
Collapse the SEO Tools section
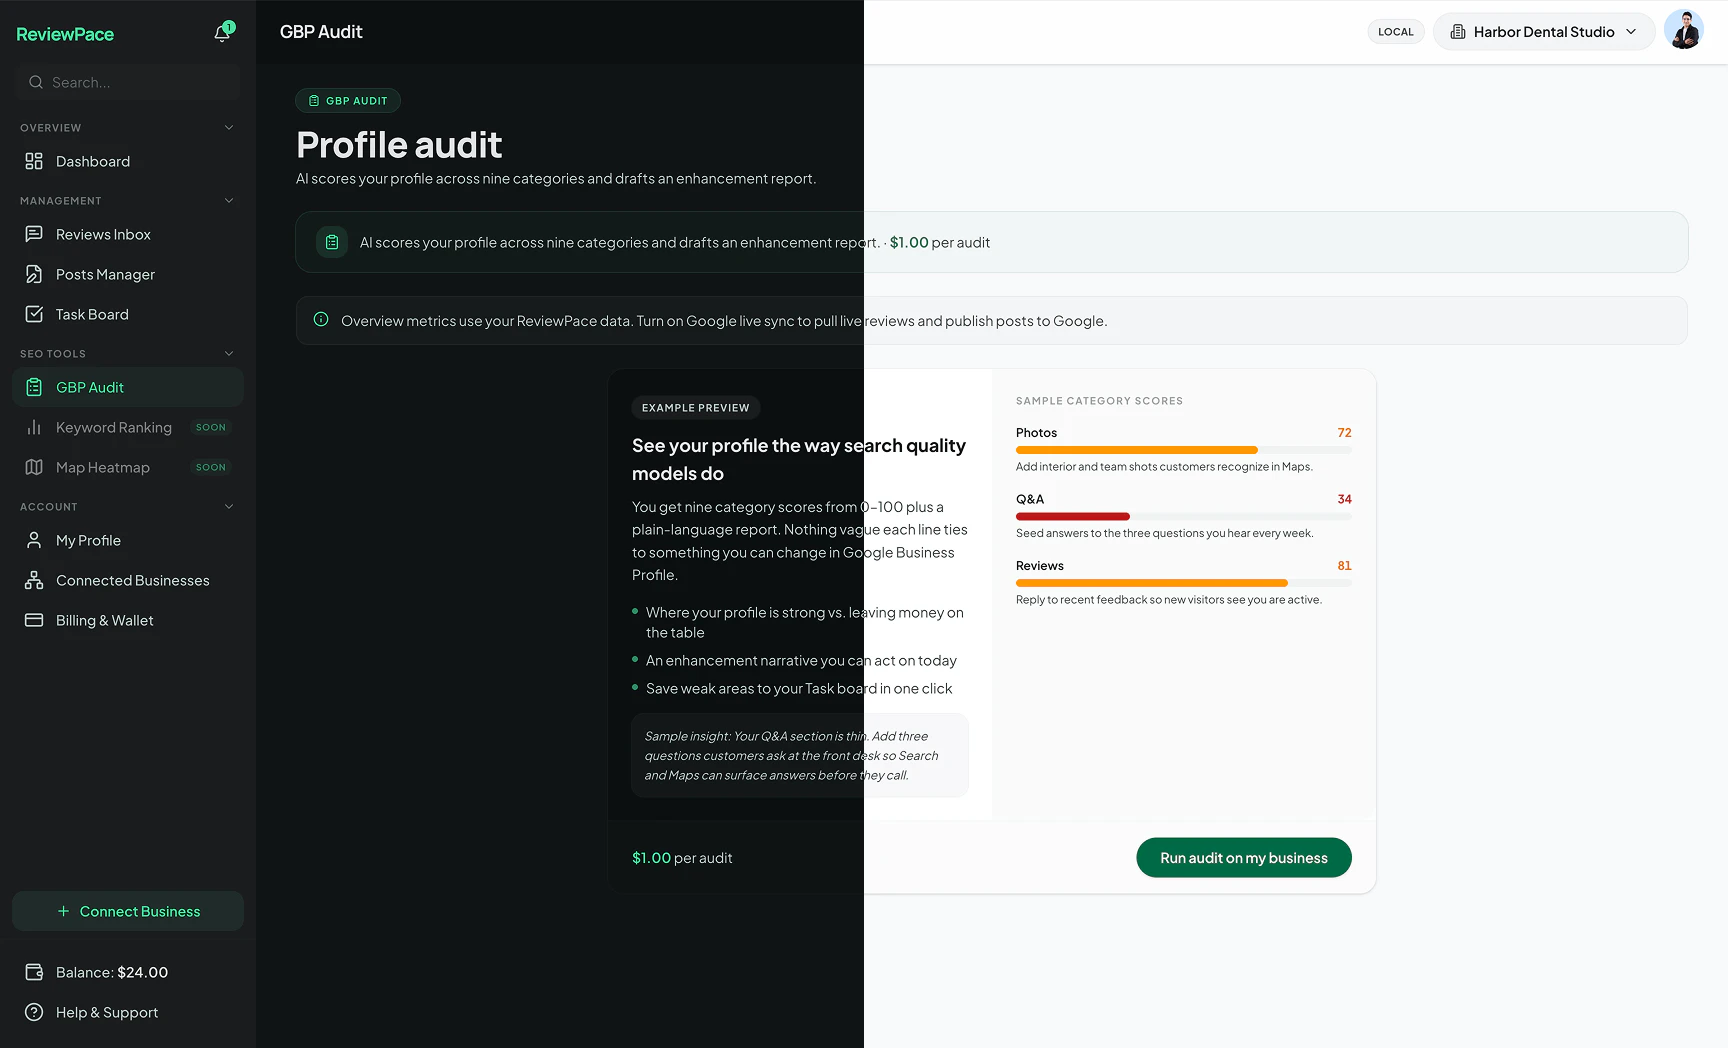pos(229,354)
